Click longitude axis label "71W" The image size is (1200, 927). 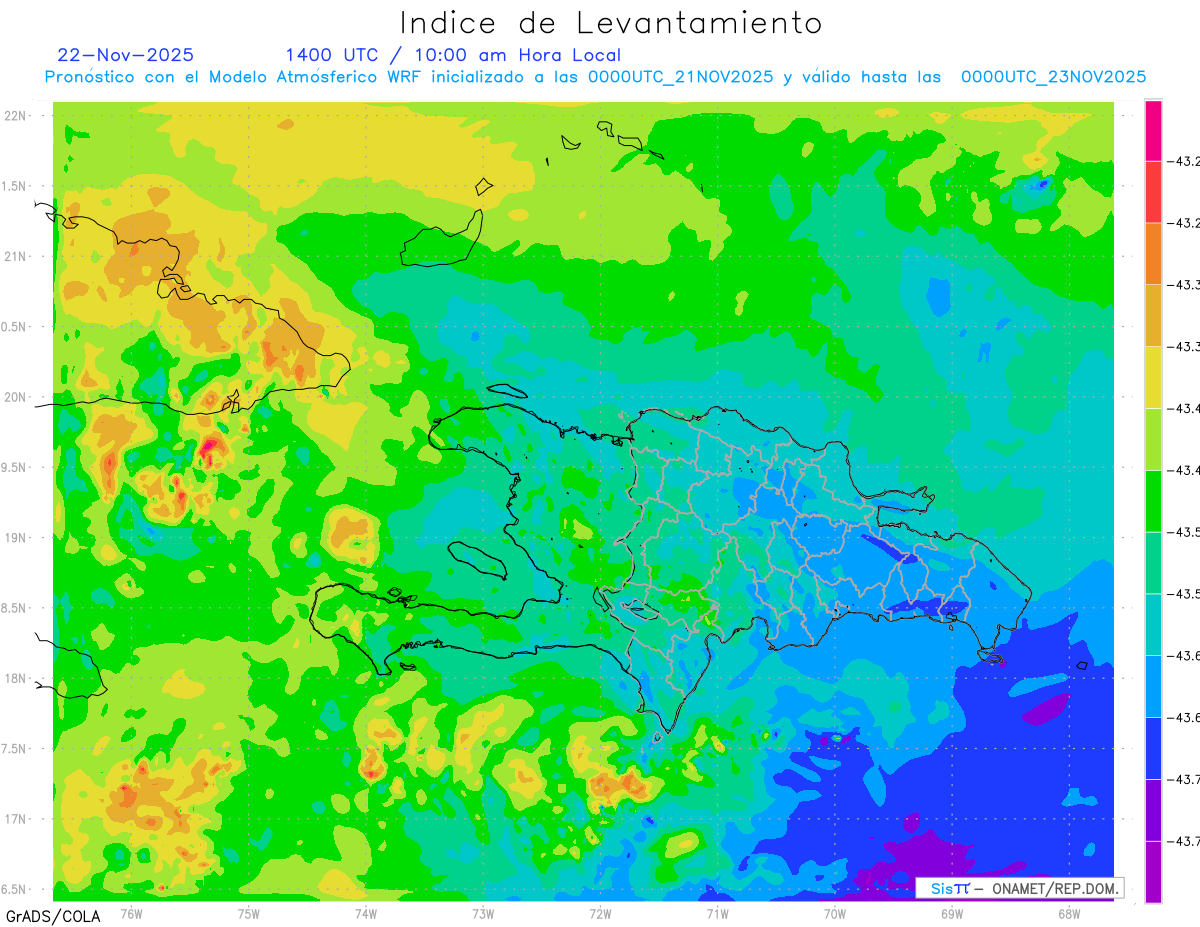click(x=717, y=914)
